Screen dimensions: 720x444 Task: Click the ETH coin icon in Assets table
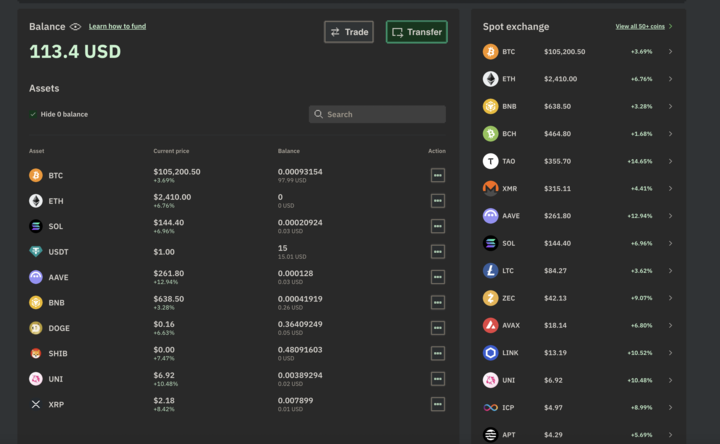click(36, 201)
